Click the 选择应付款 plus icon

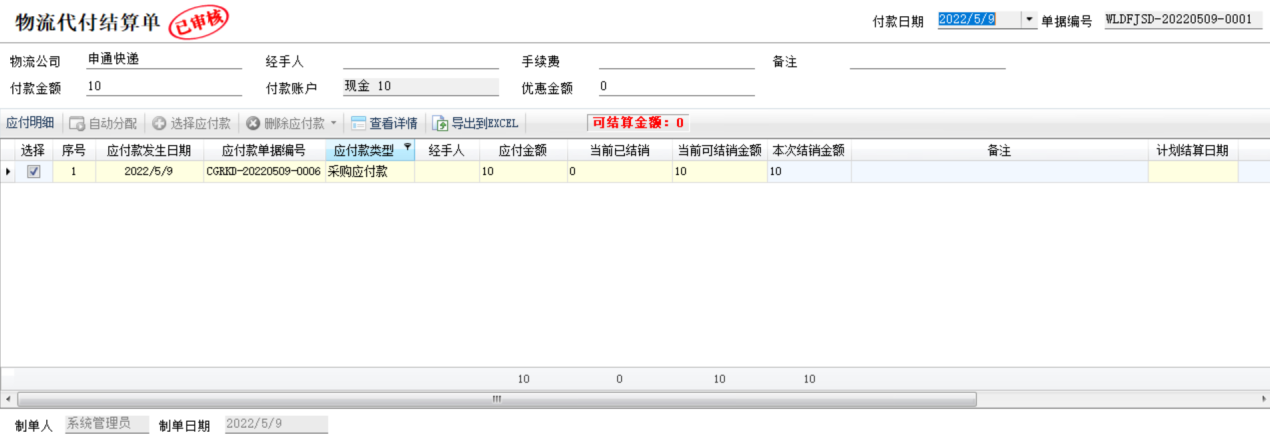click(159, 124)
